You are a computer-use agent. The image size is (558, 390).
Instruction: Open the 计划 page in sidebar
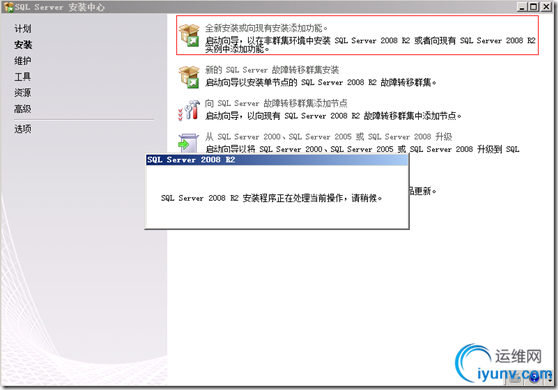click(23, 28)
